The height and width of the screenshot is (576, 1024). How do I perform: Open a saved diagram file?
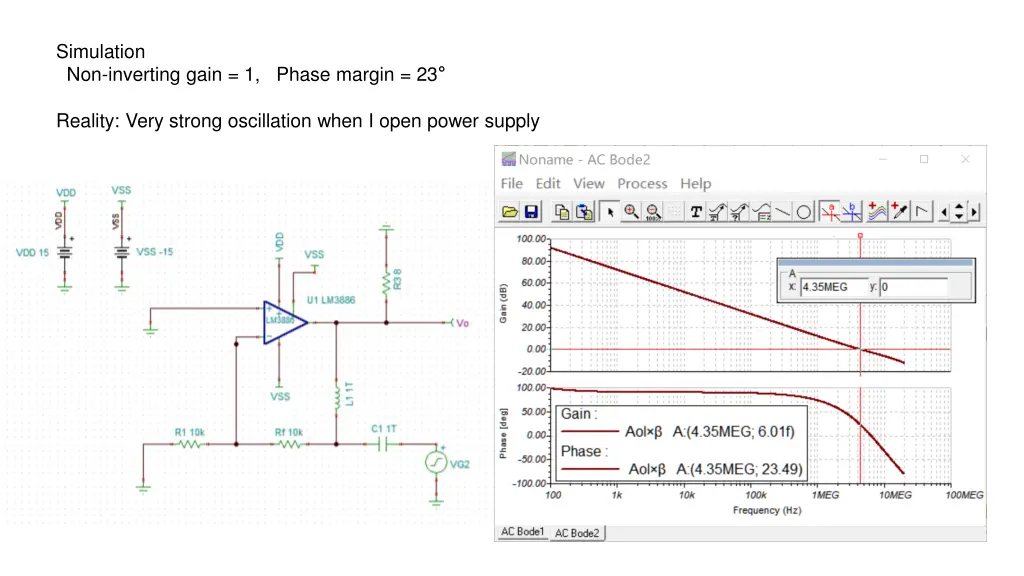click(x=512, y=211)
